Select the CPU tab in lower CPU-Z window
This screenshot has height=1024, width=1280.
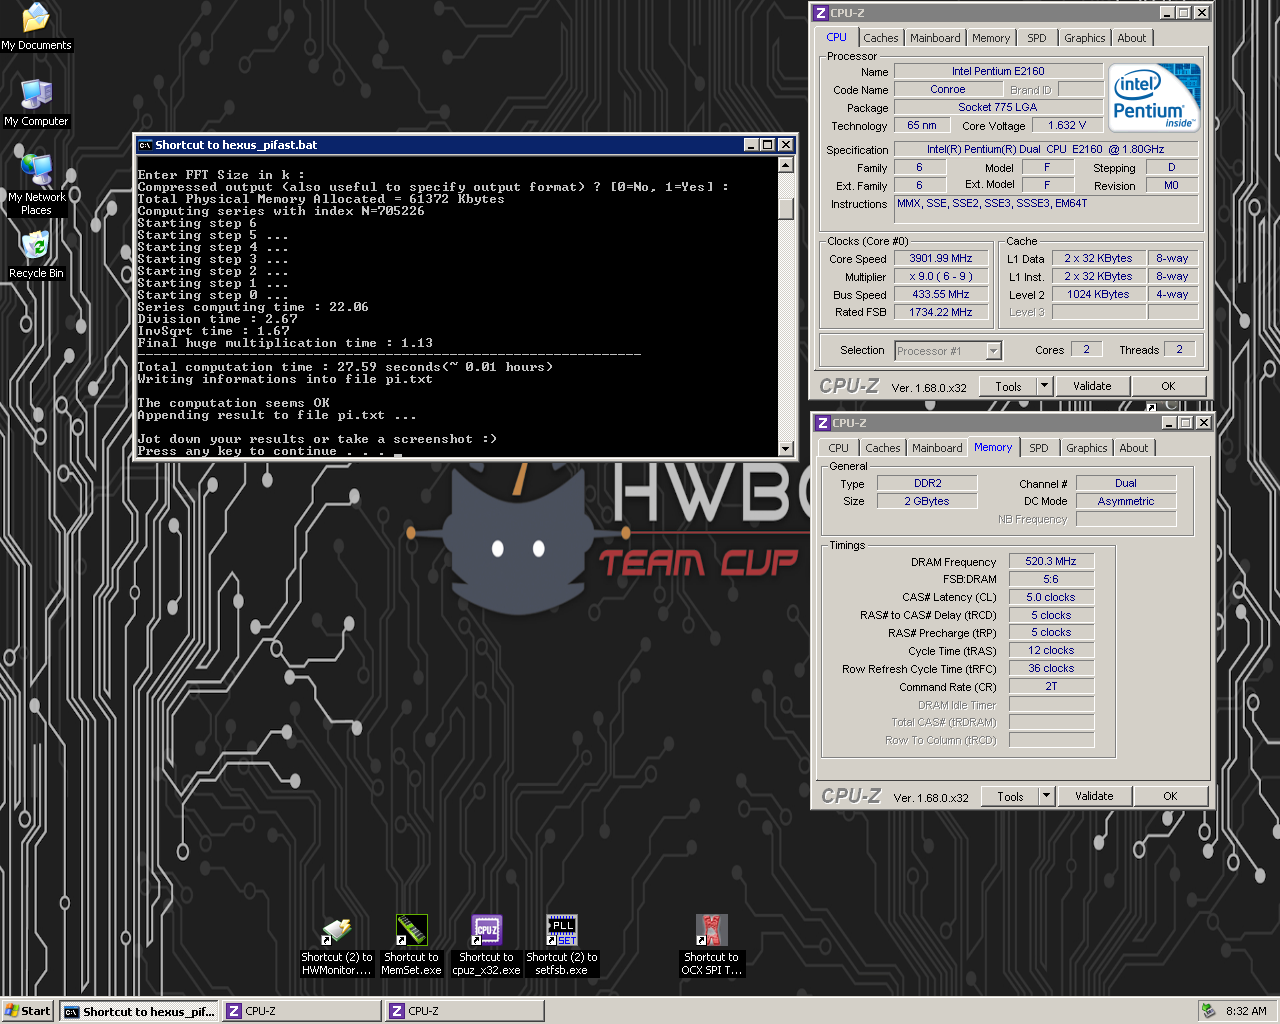pos(839,448)
